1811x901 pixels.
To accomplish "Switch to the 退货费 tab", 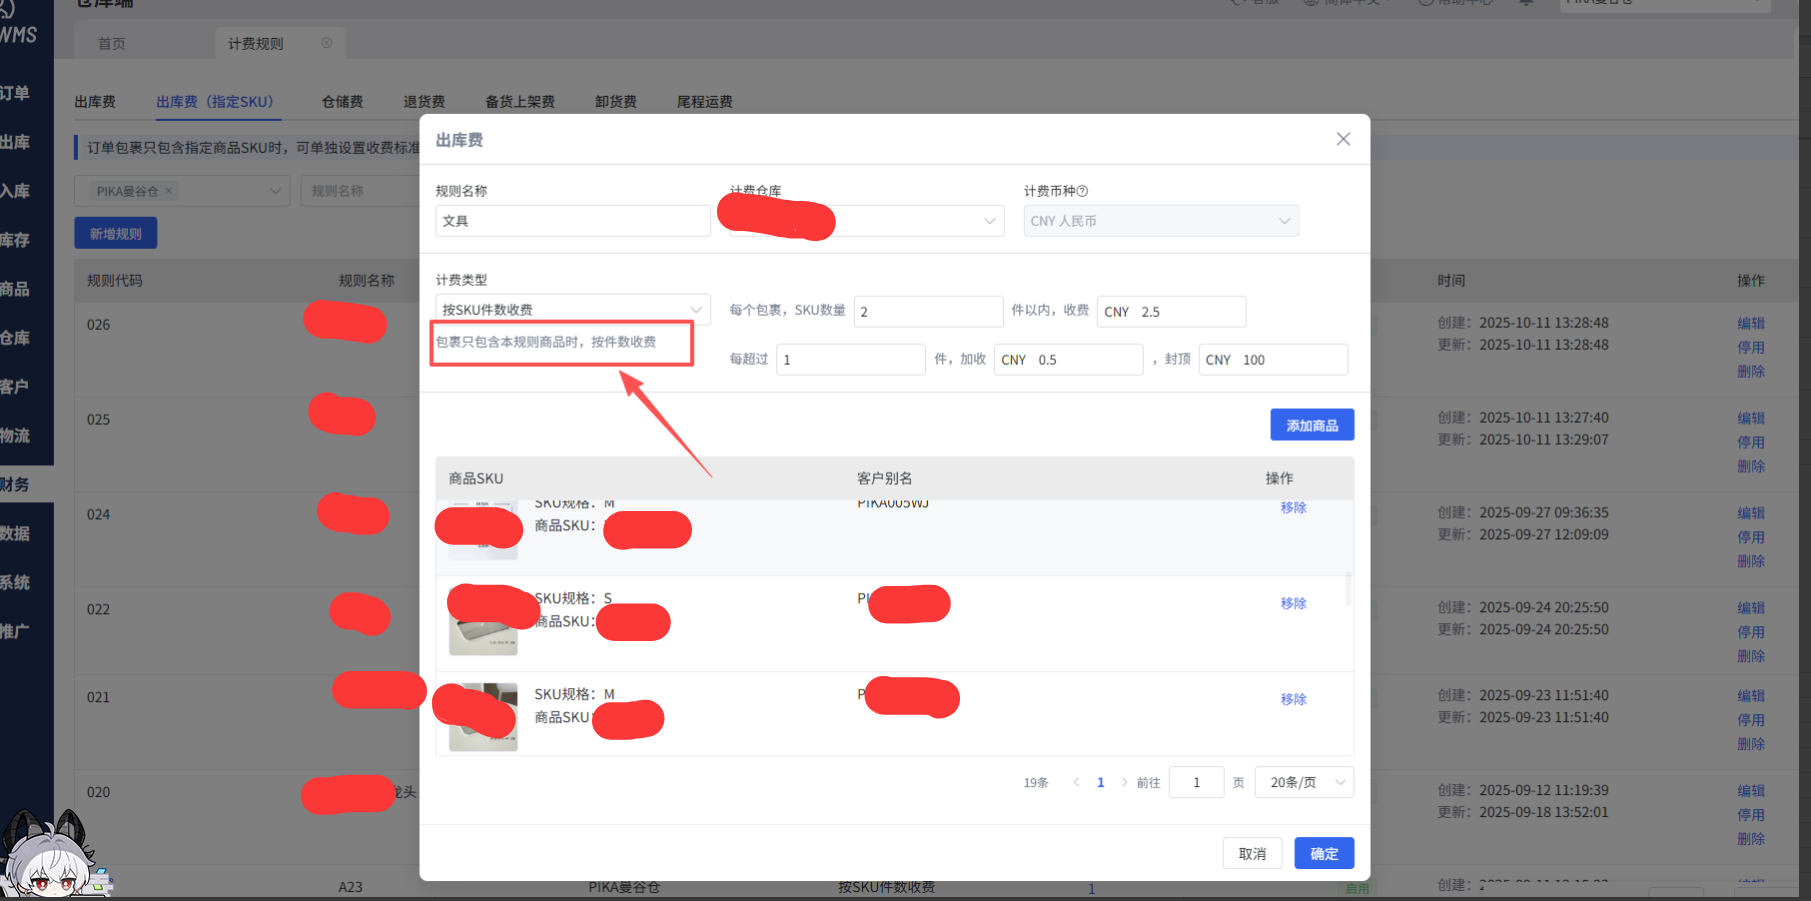I will (x=424, y=102).
